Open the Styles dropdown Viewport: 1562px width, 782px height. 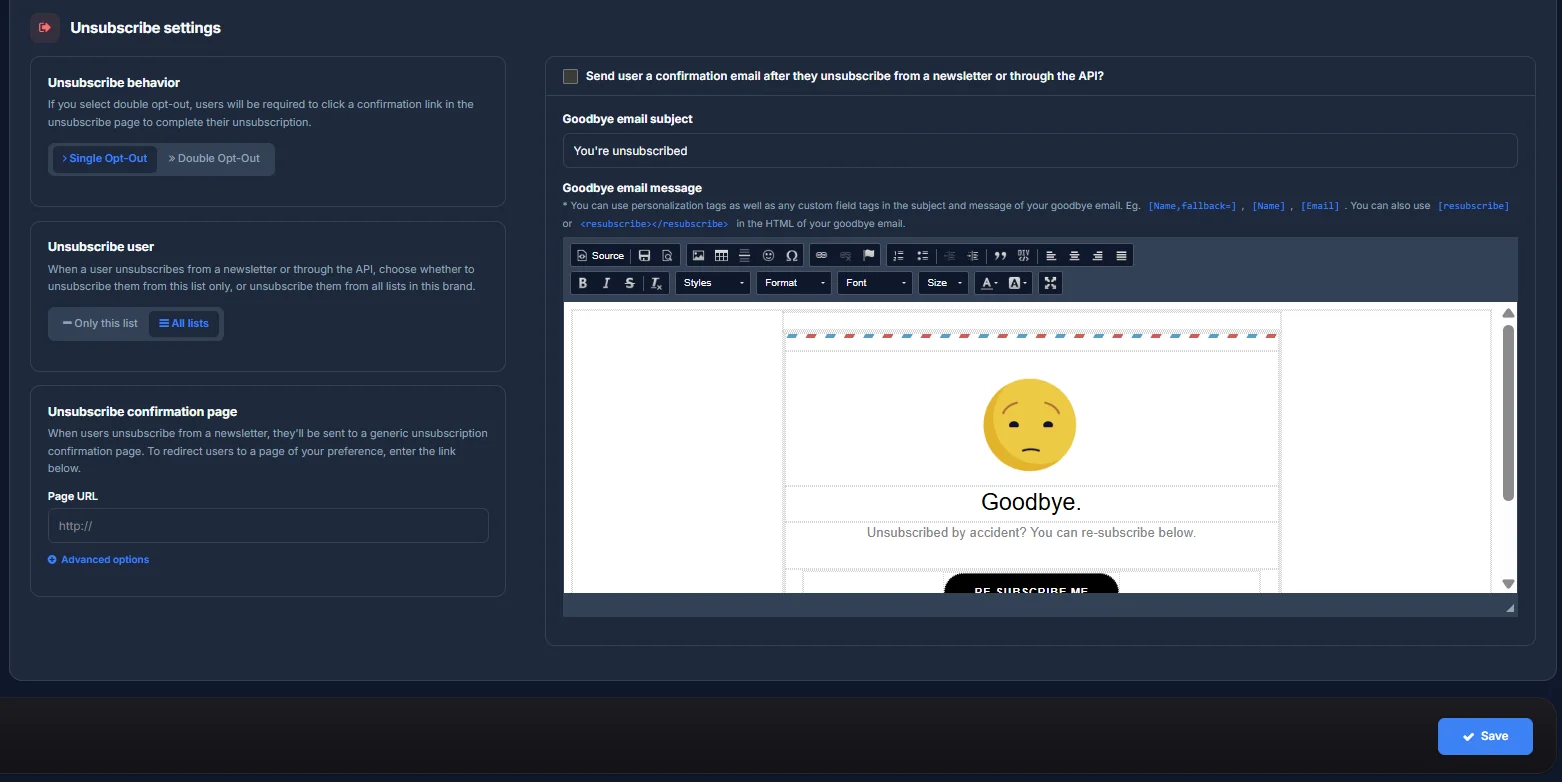tap(713, 283)
